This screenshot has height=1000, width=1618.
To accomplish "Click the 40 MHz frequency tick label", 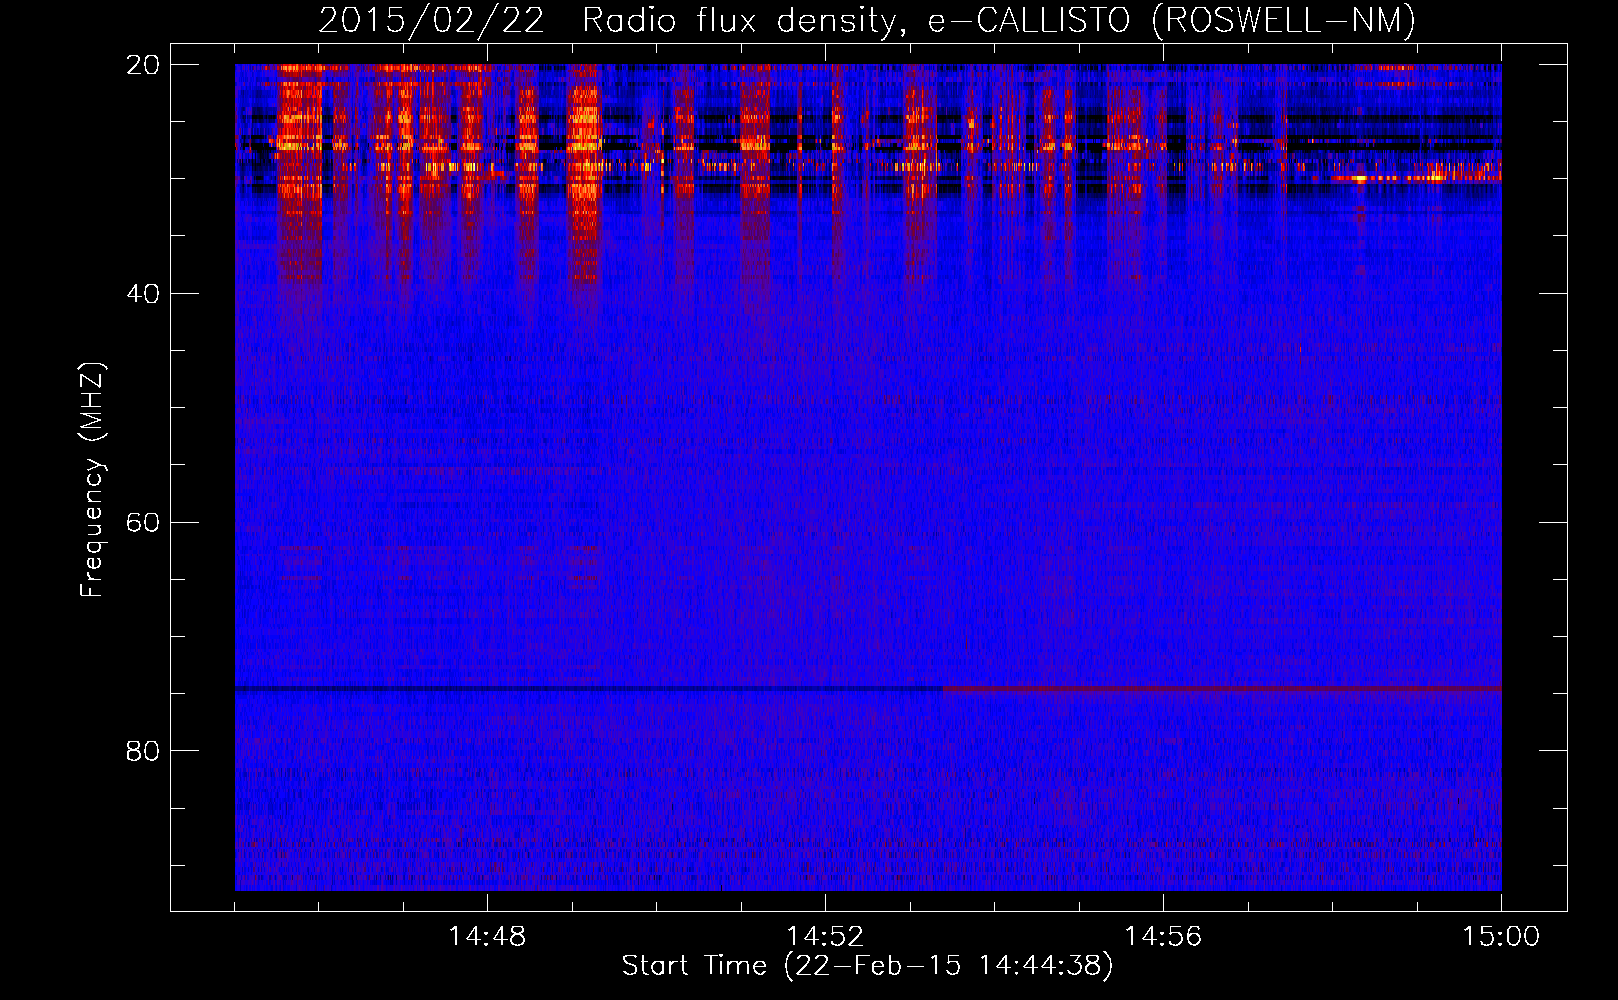I will pyautogui.click(x=143, y=294).
